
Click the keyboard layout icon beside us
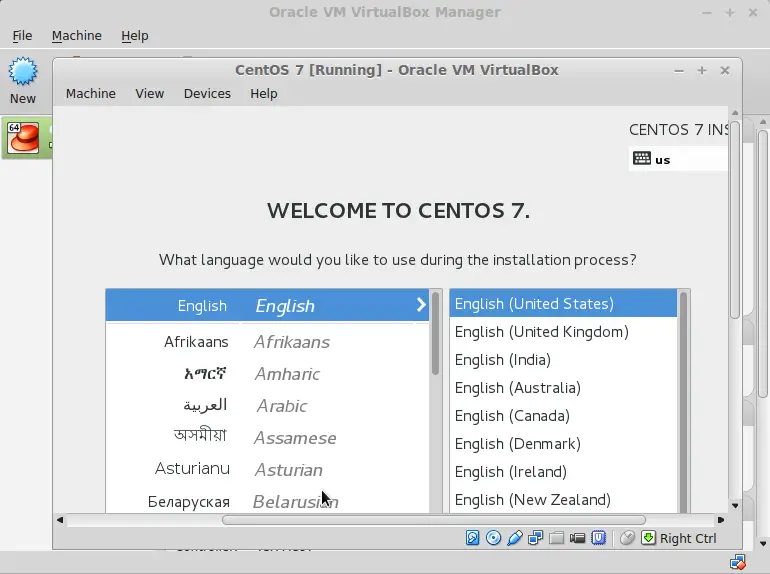pyautogui.click(x=642, y=159)
